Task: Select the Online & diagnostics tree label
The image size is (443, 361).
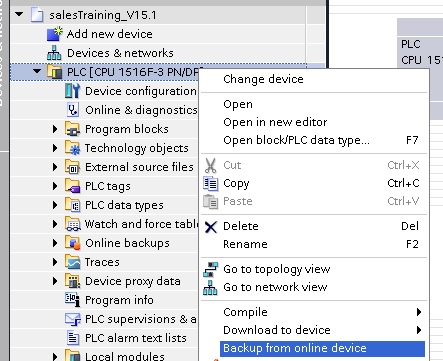Action: pos(141,110)
